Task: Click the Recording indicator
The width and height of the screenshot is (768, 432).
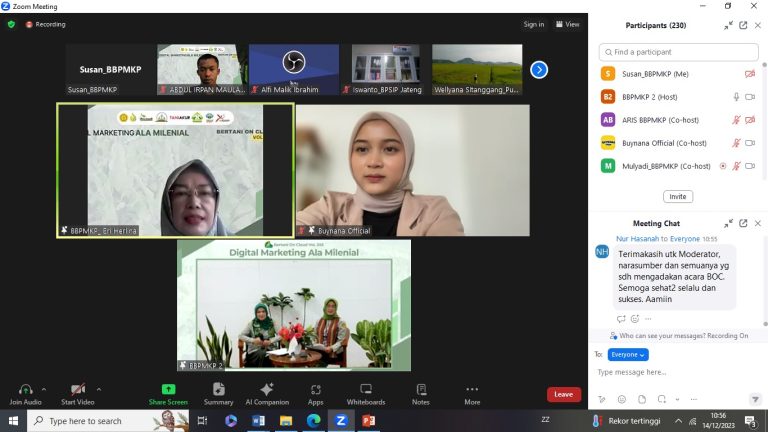Action: coord(46,24)
